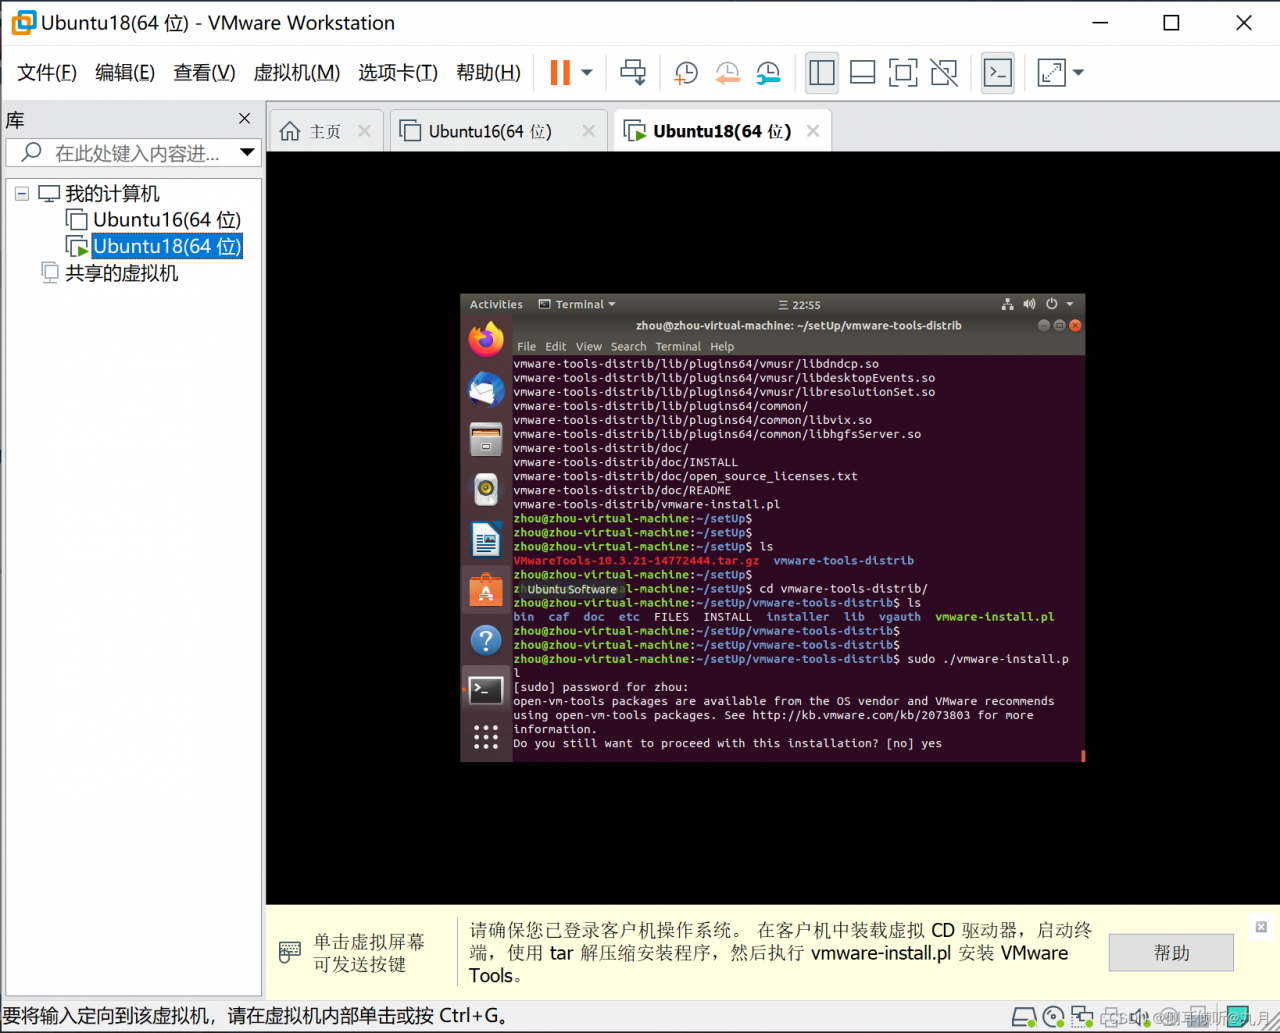Select Ubuntu18(64 位) in the library tree
1280x1033 pixels.
pos(167,246)
